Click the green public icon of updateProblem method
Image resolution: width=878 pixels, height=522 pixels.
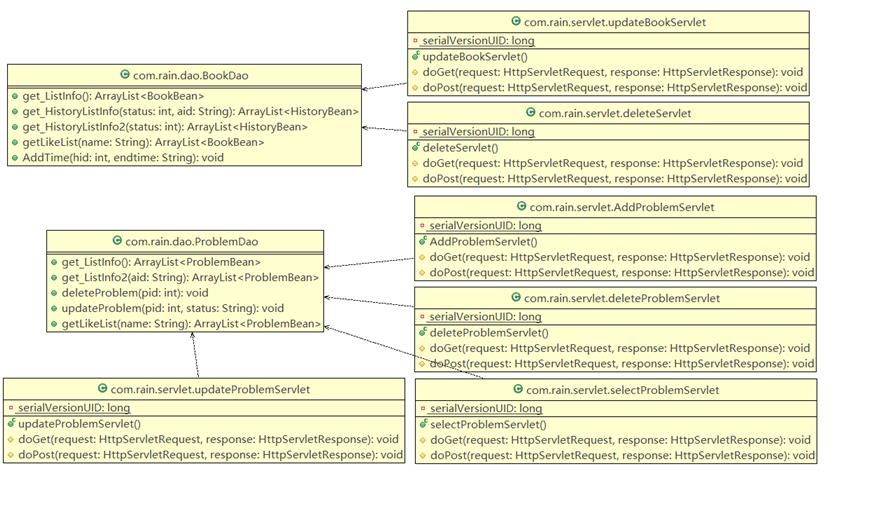[x=54, y=309]
